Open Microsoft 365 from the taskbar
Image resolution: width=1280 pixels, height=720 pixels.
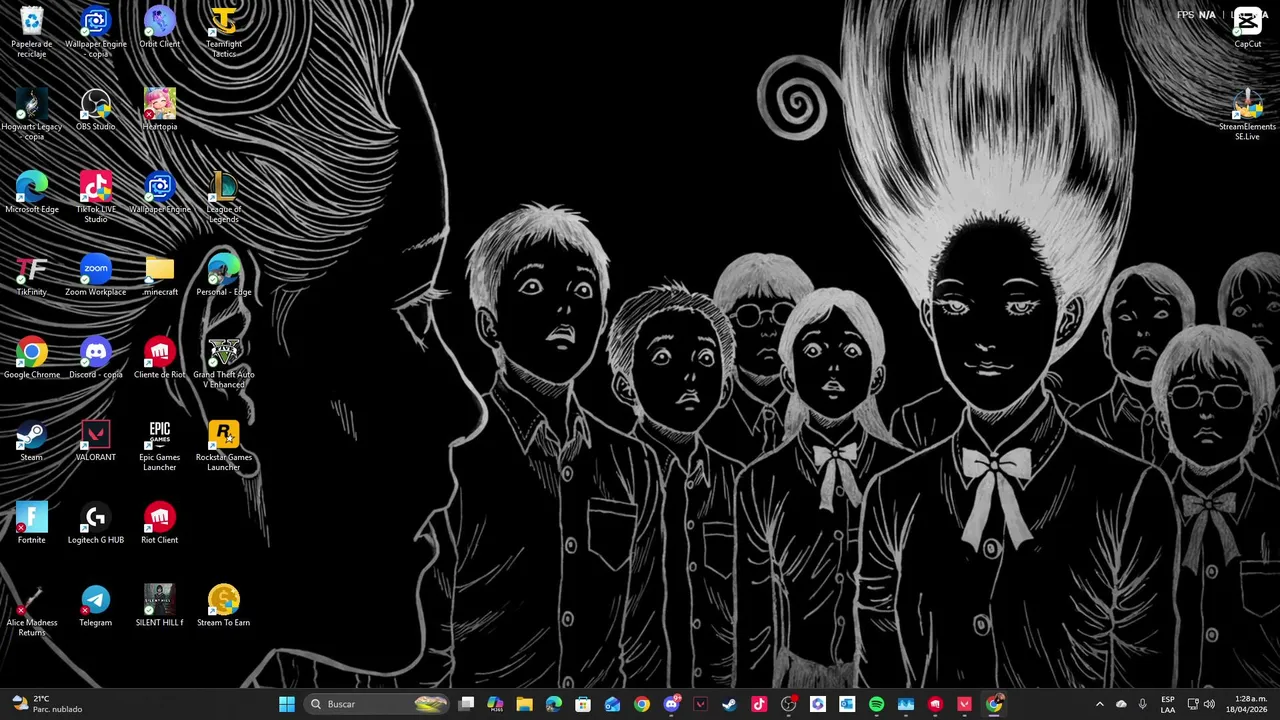pos(495,704)
